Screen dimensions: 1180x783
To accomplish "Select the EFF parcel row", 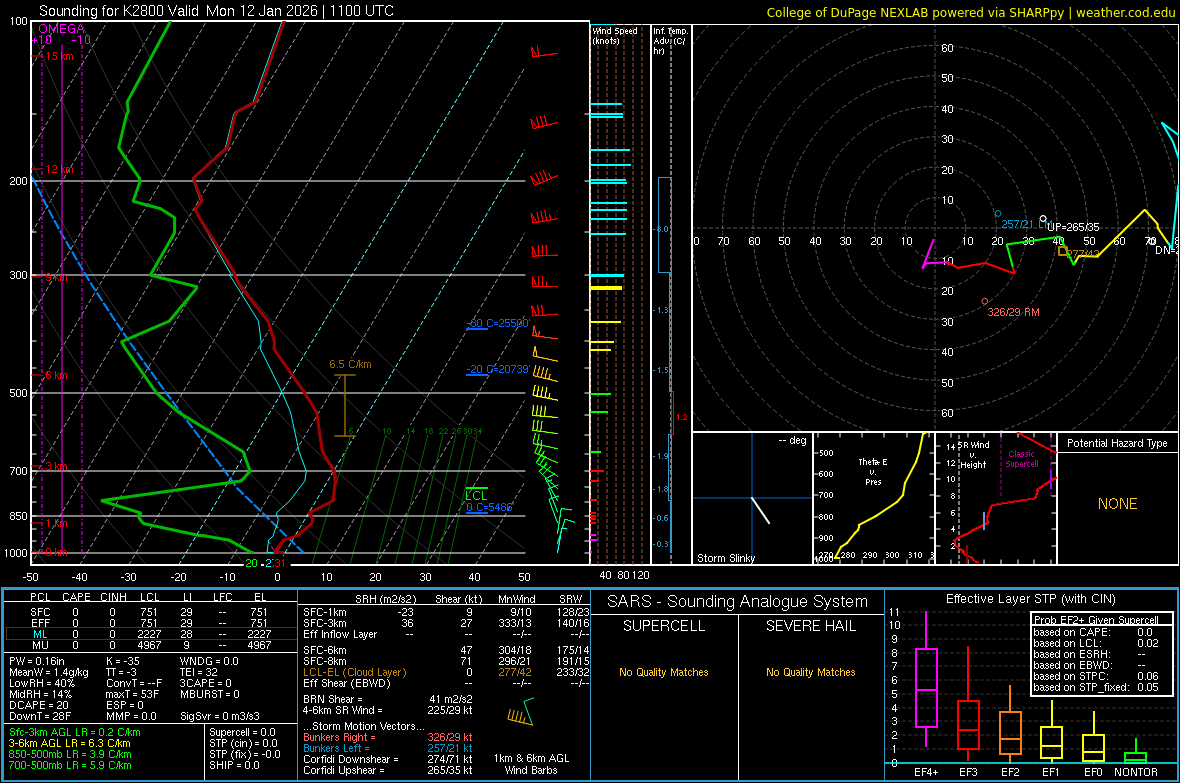I will click(x=150, y=623).
